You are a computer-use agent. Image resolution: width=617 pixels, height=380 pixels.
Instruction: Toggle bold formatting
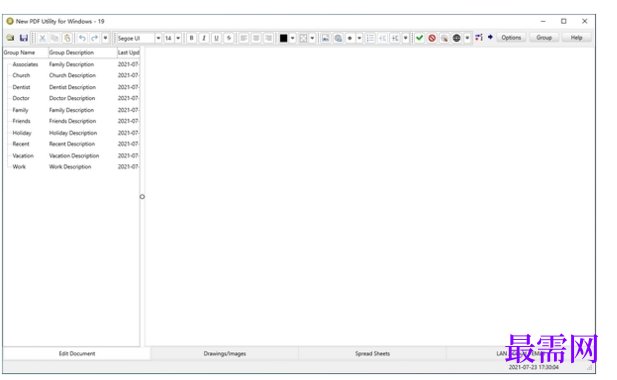point(191,38)
